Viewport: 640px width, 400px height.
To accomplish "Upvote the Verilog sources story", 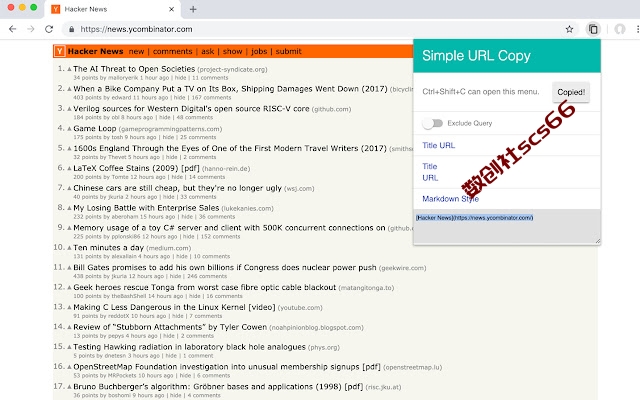I will [x=69, y=109].
